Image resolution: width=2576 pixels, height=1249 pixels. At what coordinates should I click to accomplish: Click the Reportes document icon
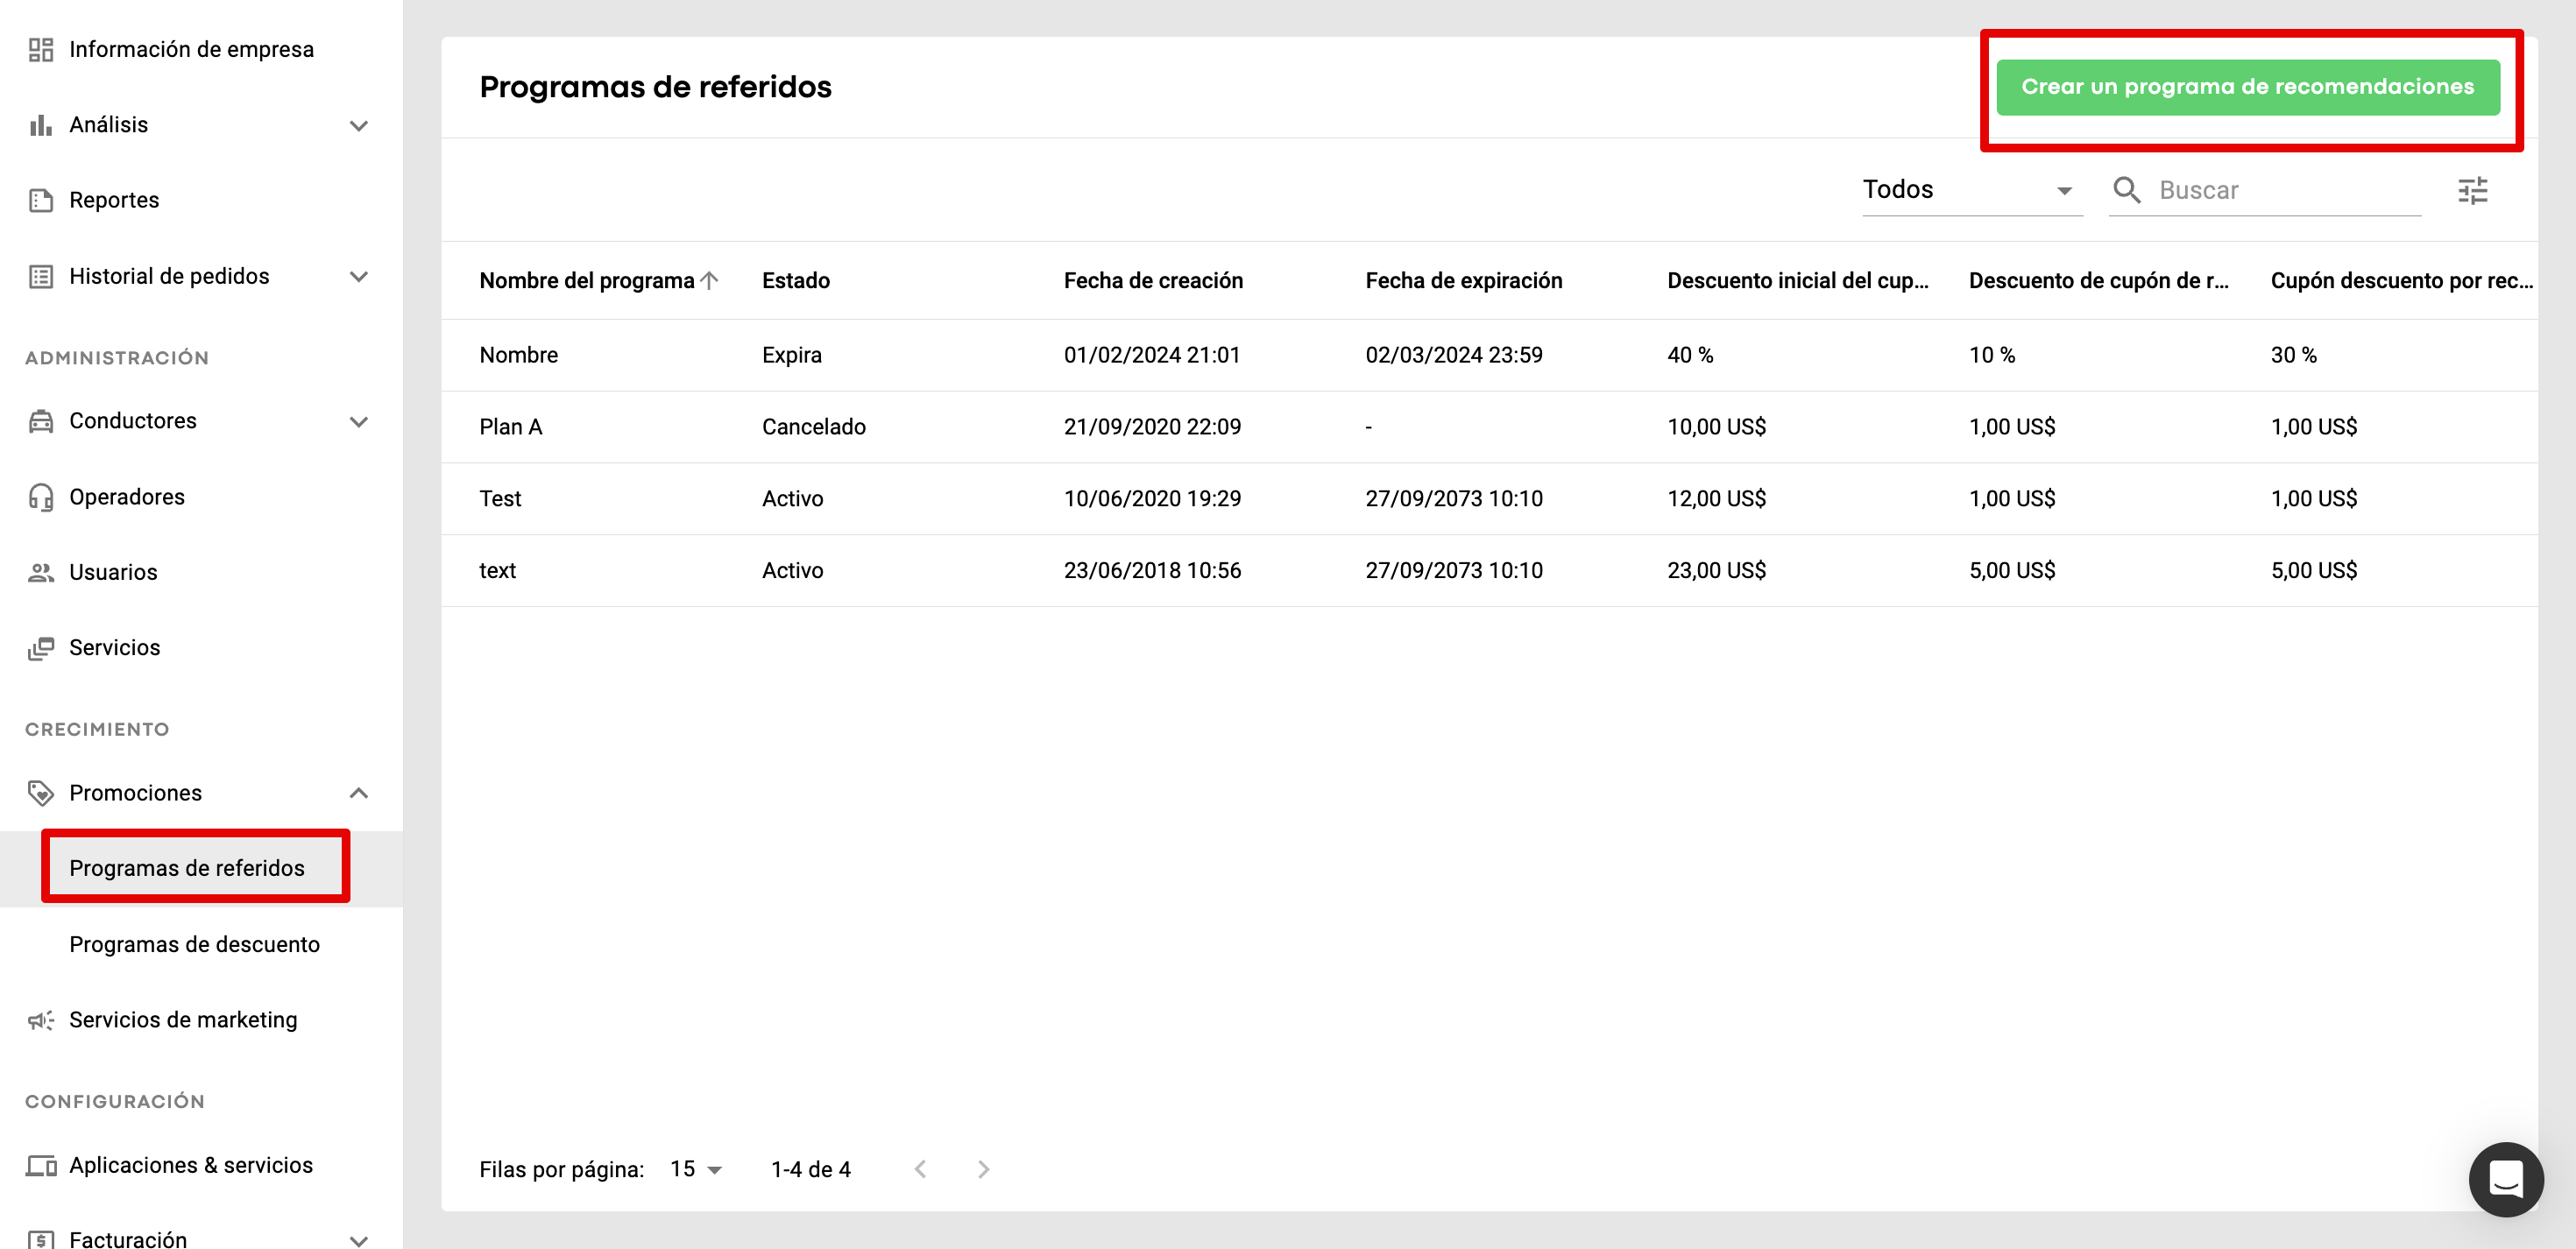coord(41,200)
